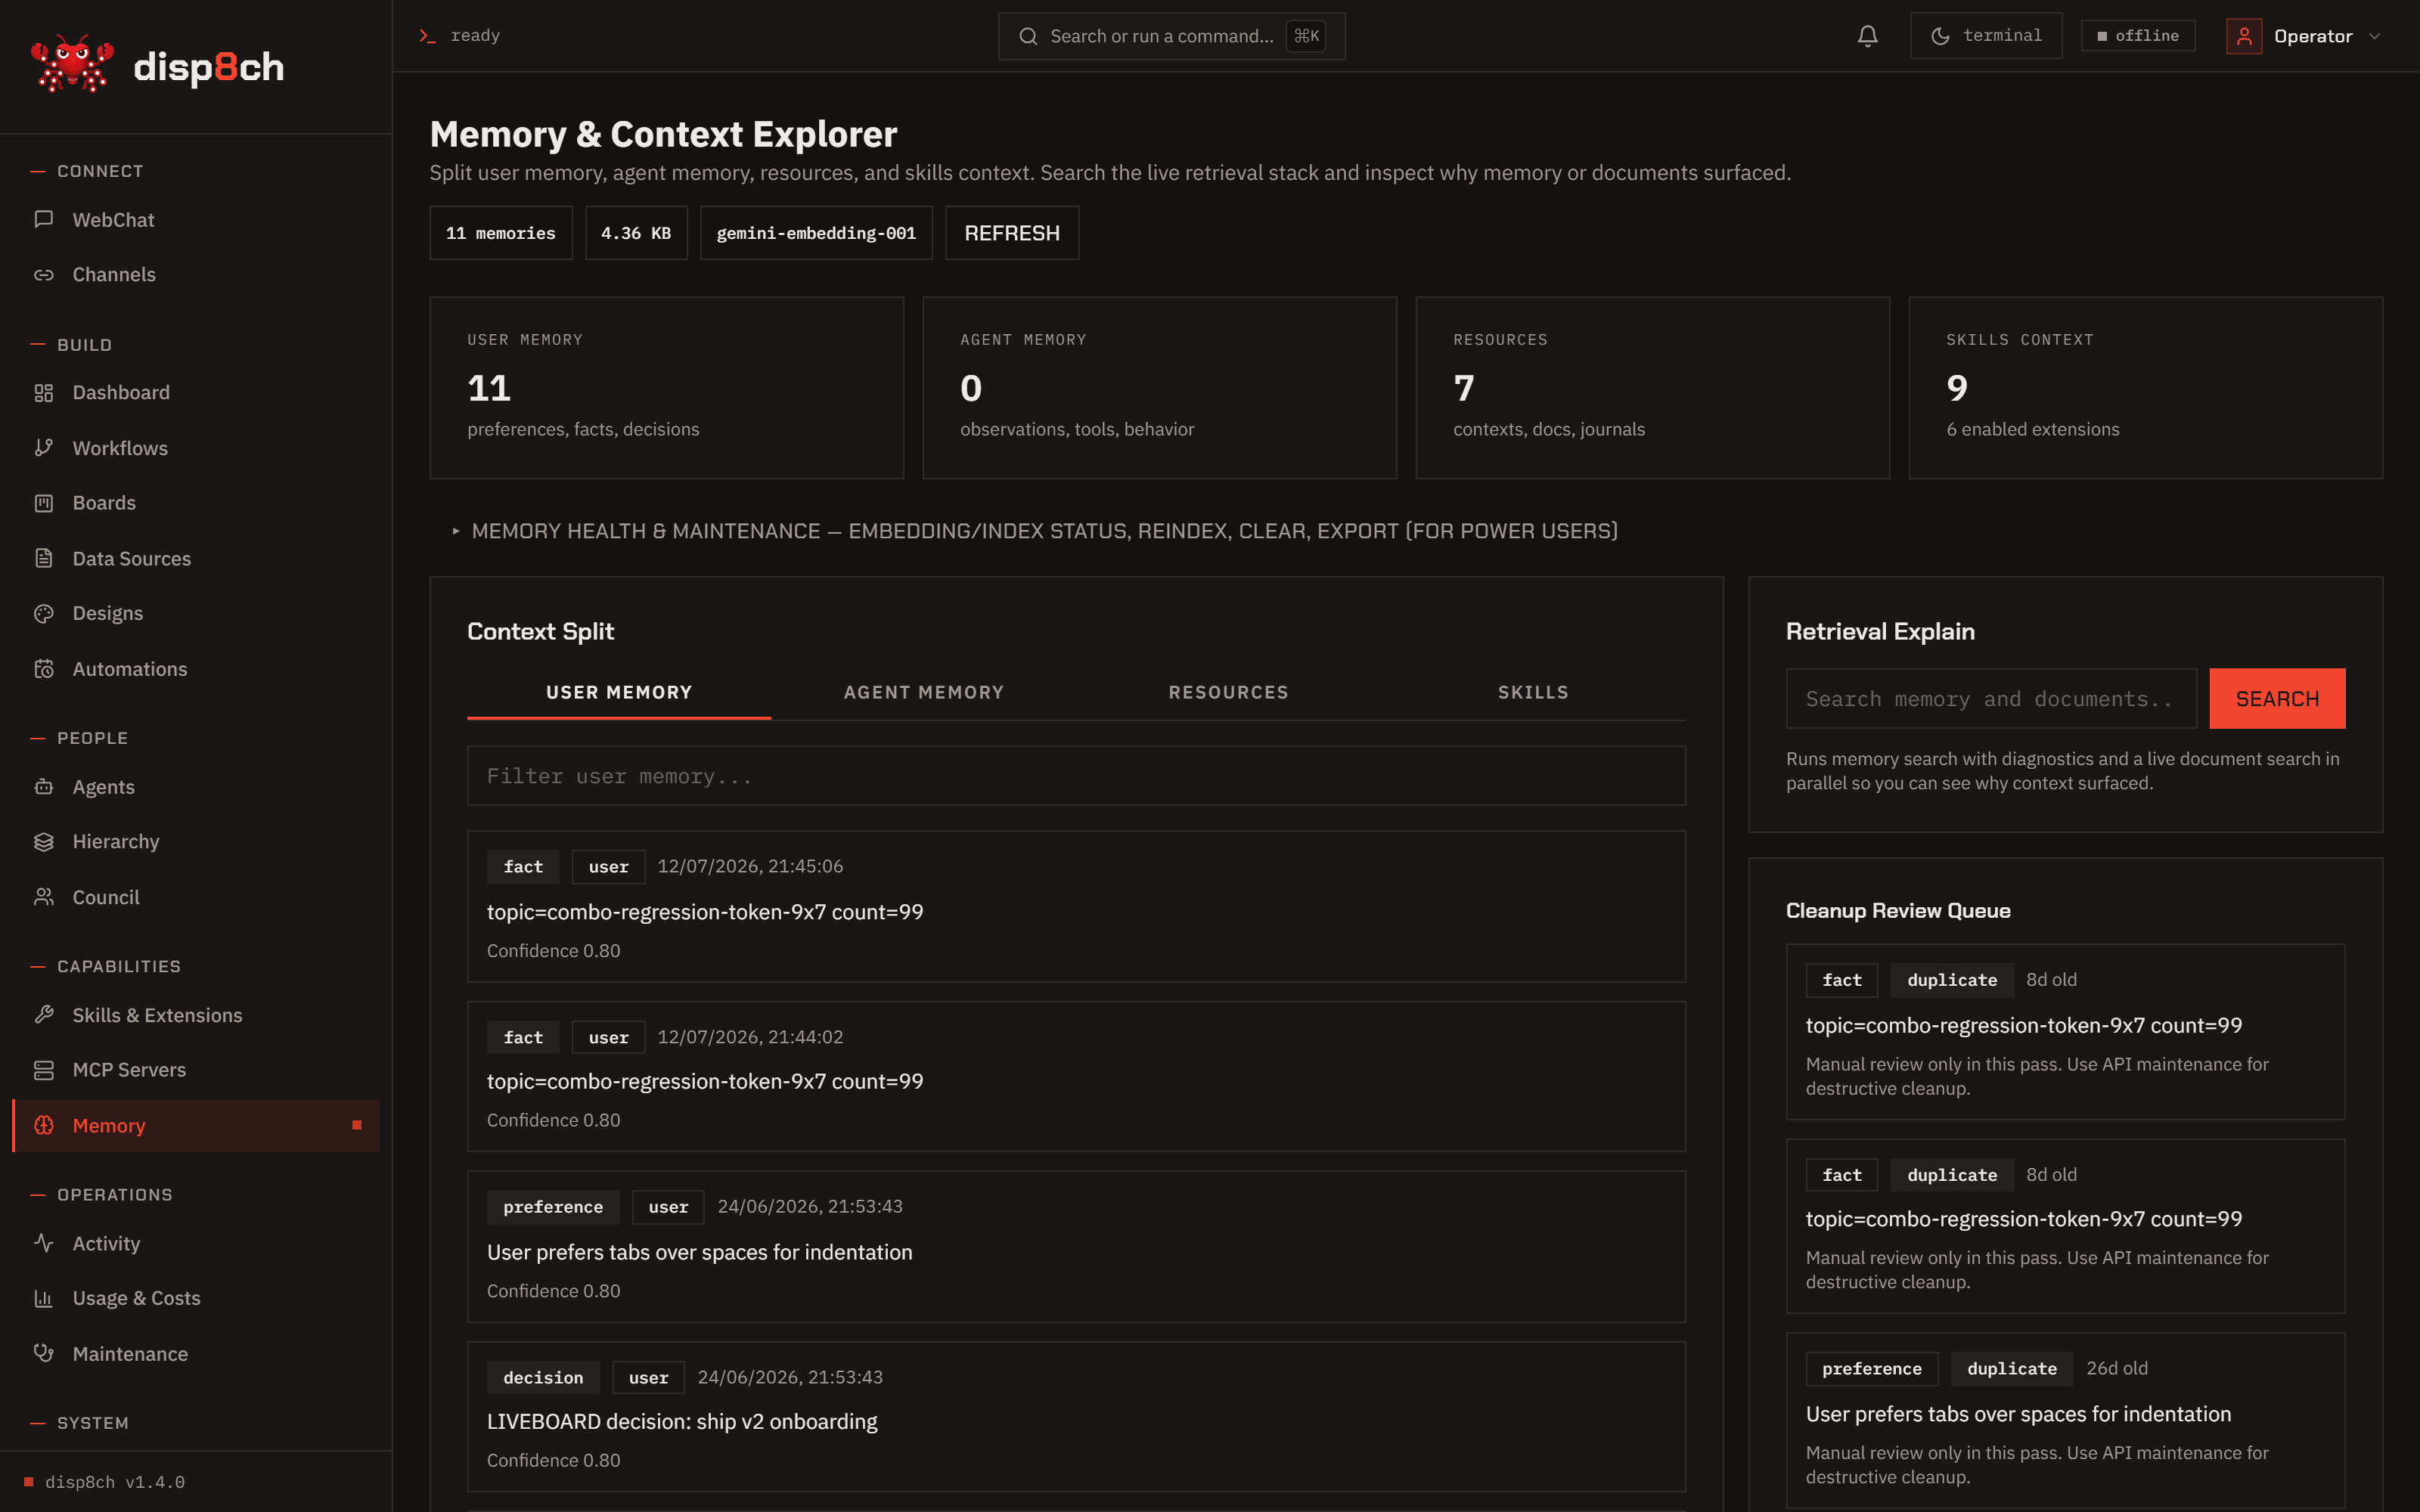Focus the Filter user memory input
This screenshot has height=1512, width=2420.
(1076, 776)
